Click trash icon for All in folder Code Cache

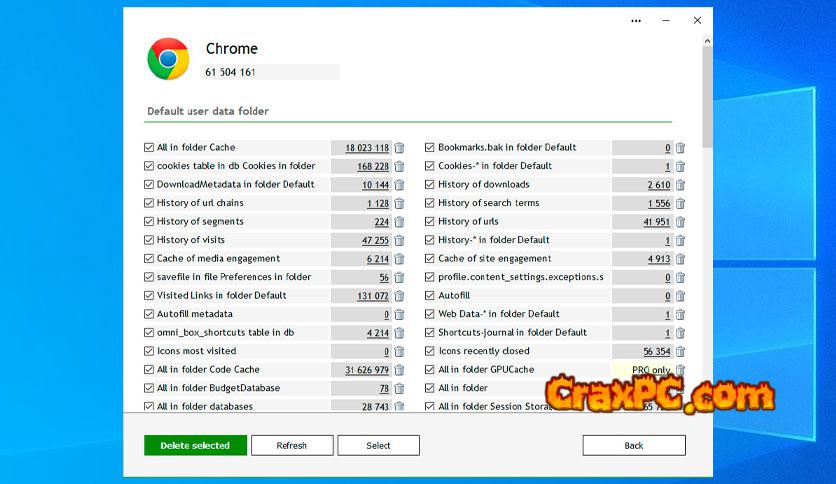pos(399,370)
